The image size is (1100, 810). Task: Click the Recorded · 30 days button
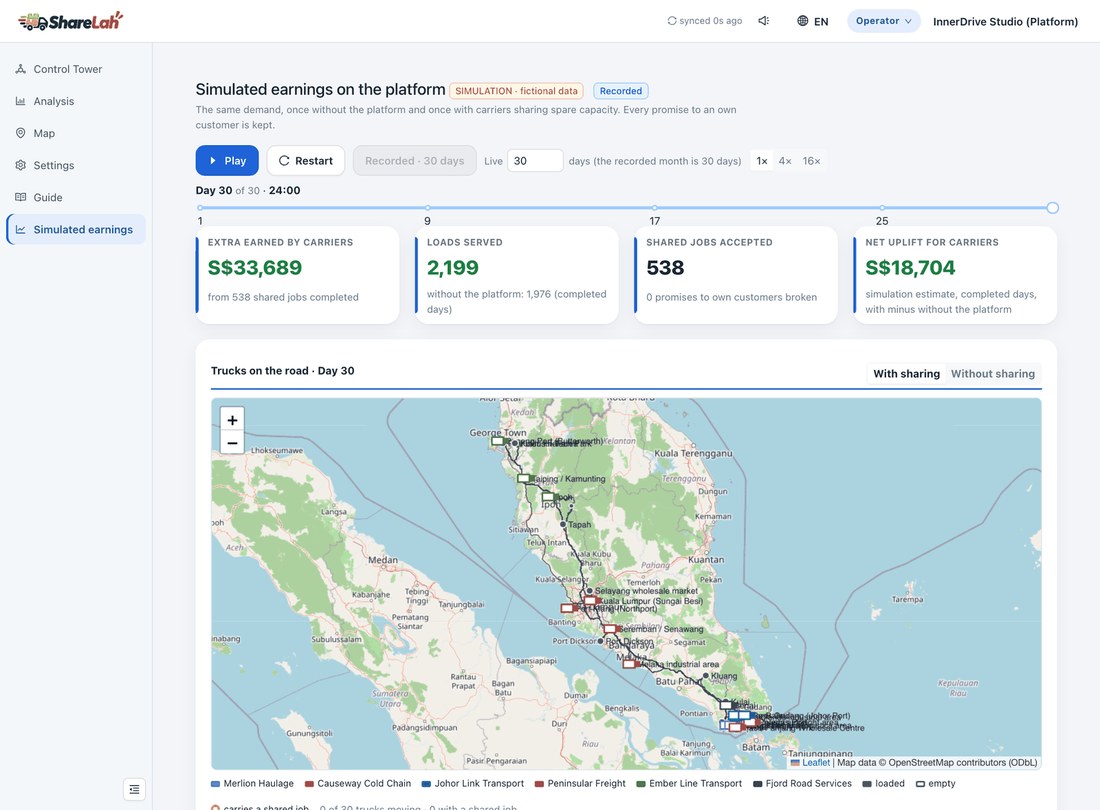pos(415,161)
